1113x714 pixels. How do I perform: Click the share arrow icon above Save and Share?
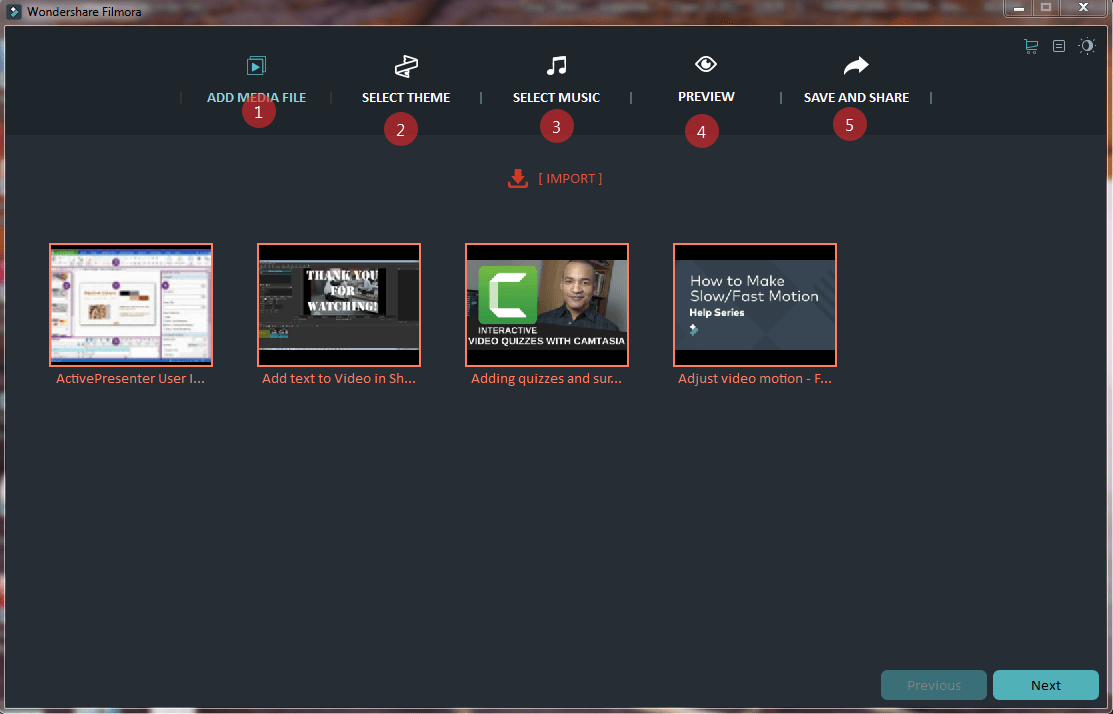tap(856, 63)
